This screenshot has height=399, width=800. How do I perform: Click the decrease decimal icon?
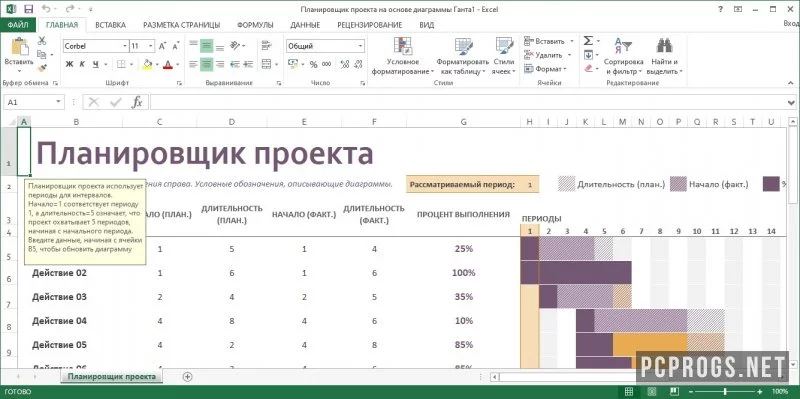coord(358,64)
